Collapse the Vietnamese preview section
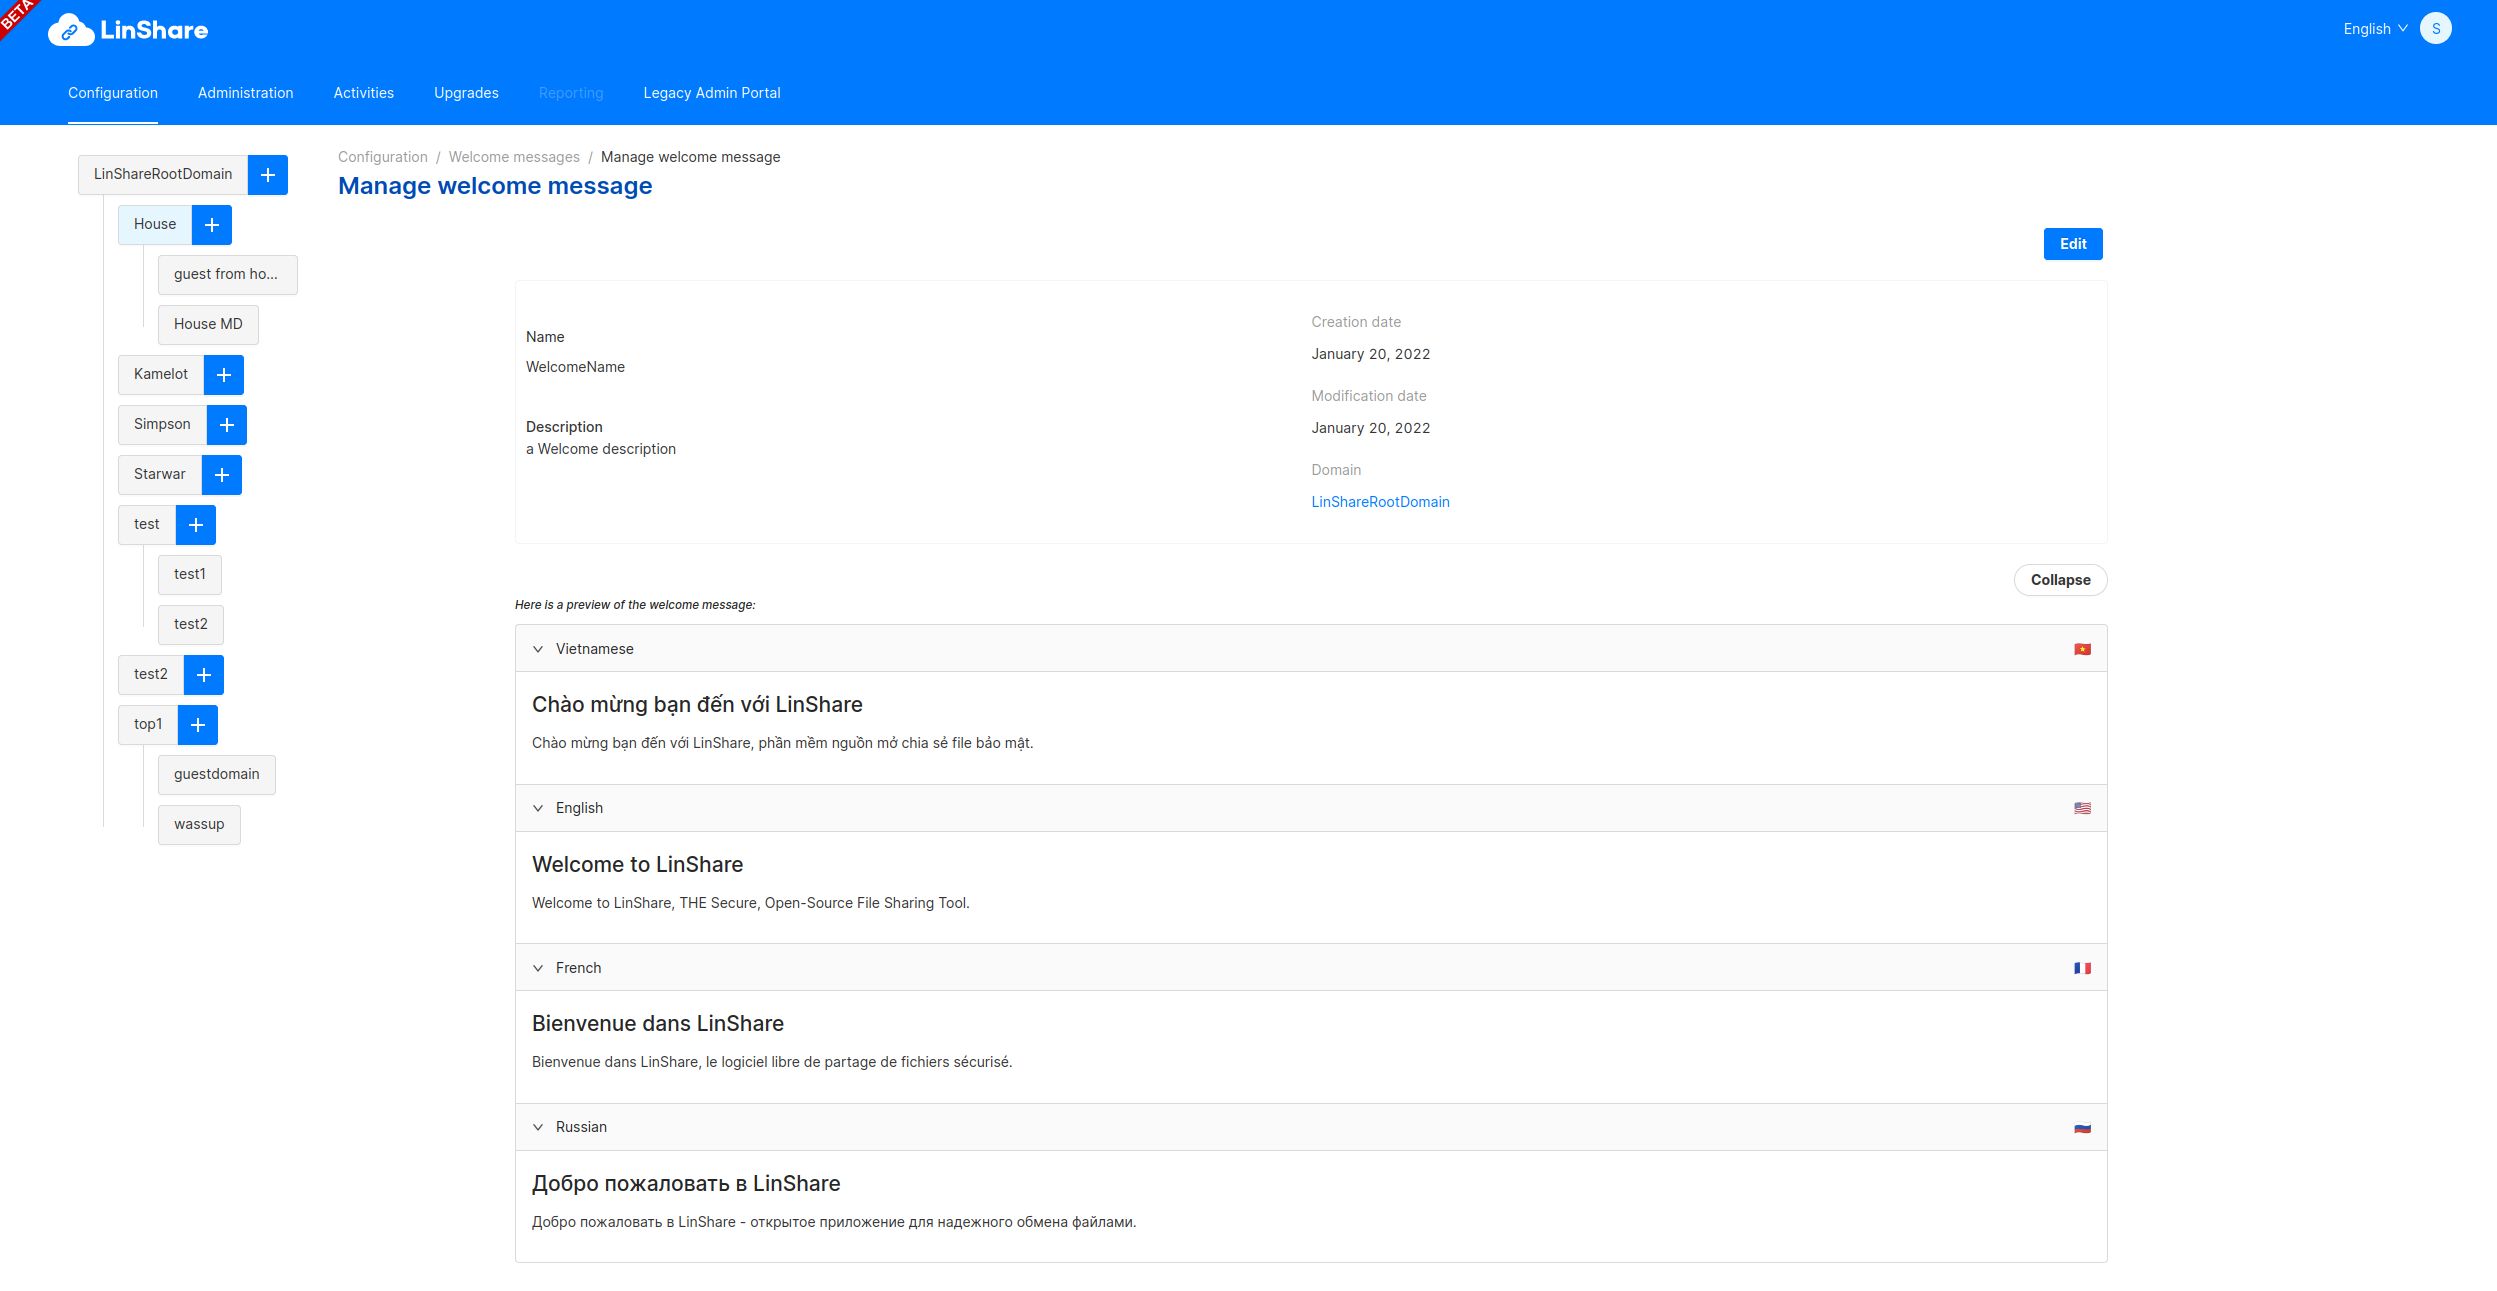The image size is (2497, 1291). point(538,649)
